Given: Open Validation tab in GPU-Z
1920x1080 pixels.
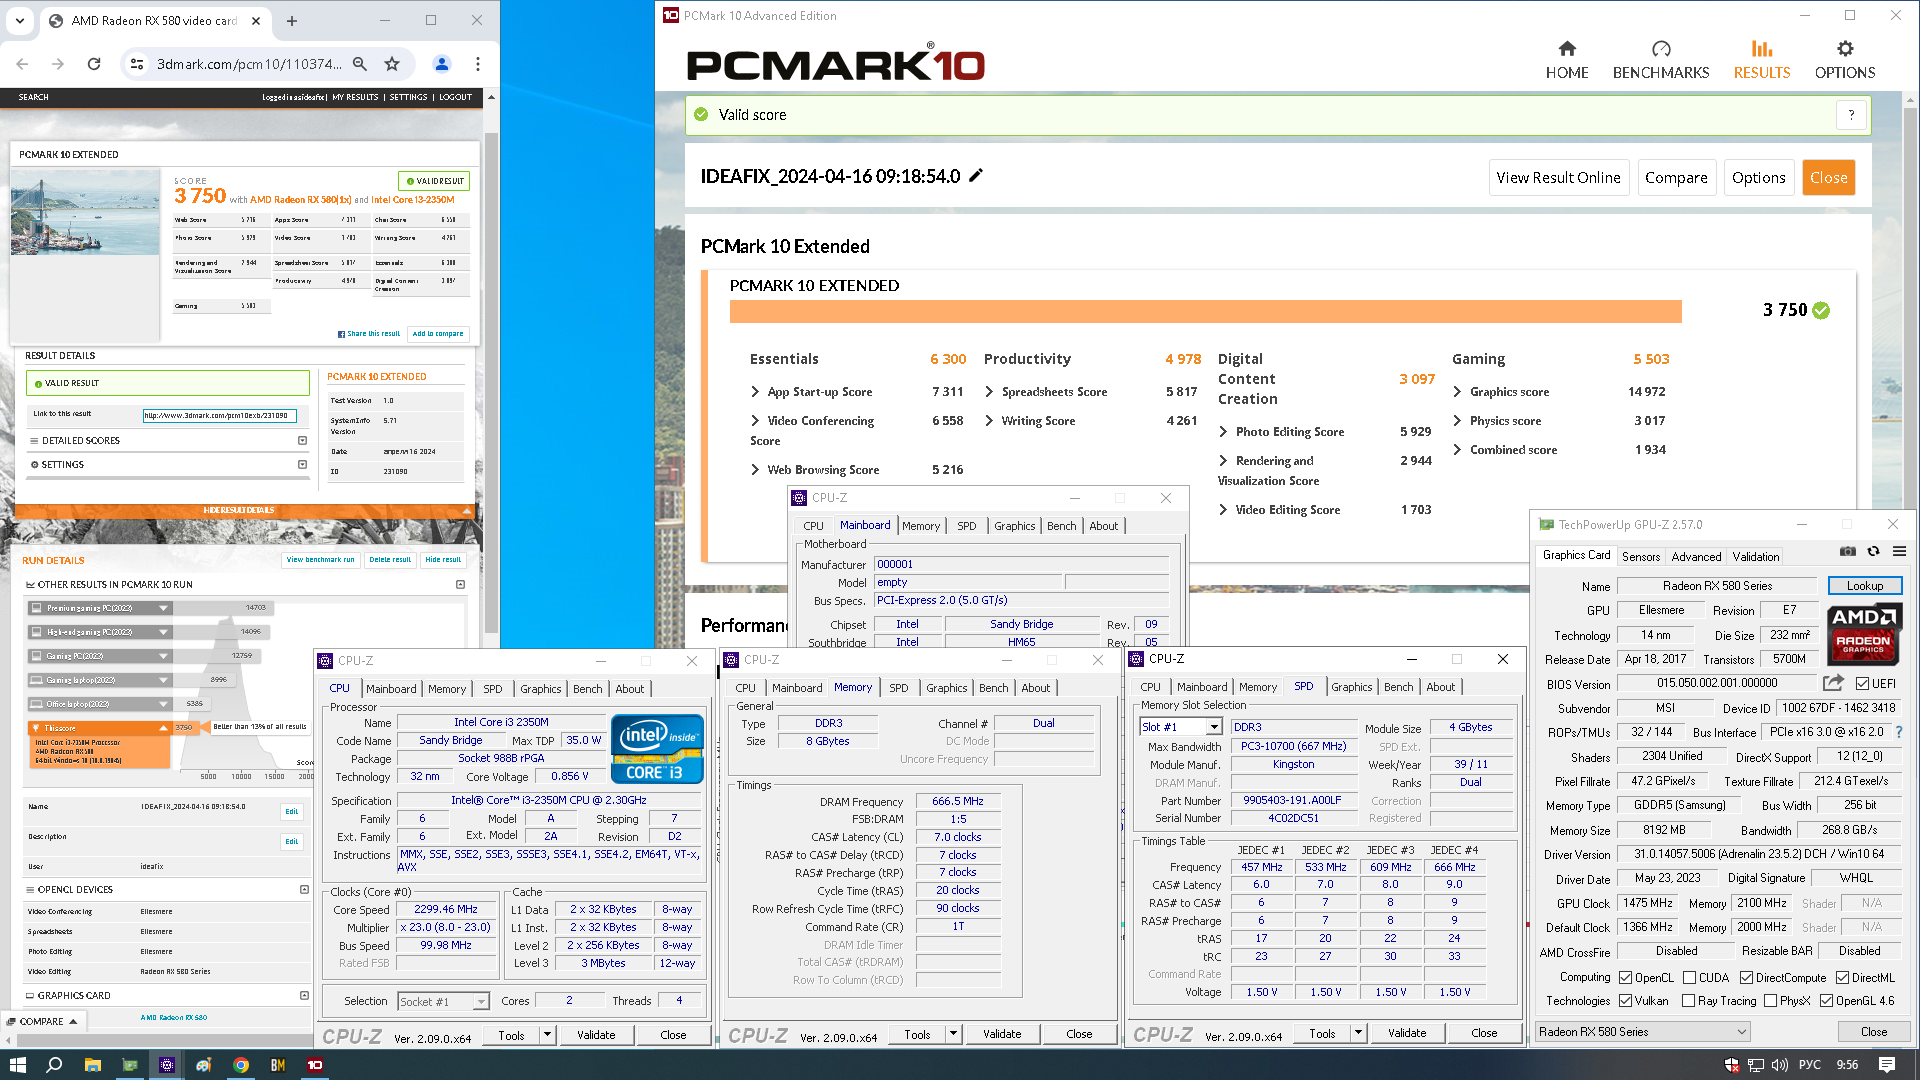Looking at the screenshot, I should pyautogui.click(x=1756, y=557).
